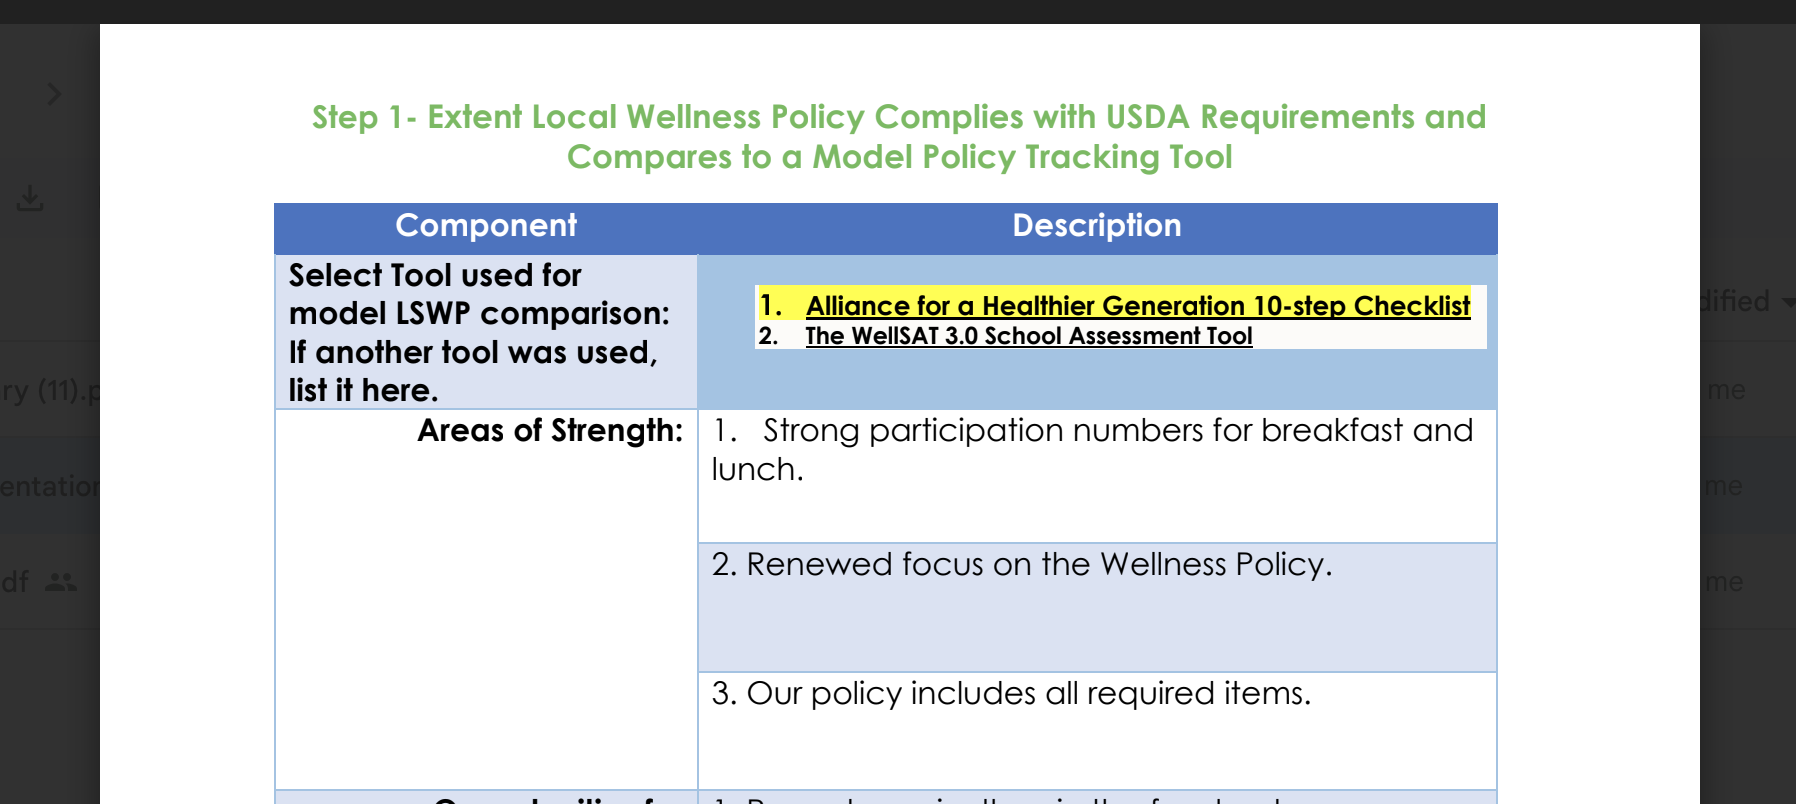Viewport: 1796px width, 804px height.
Task: Open the Alliance for a Healthier Generation Checklist link
Action: coord(1137,305)
